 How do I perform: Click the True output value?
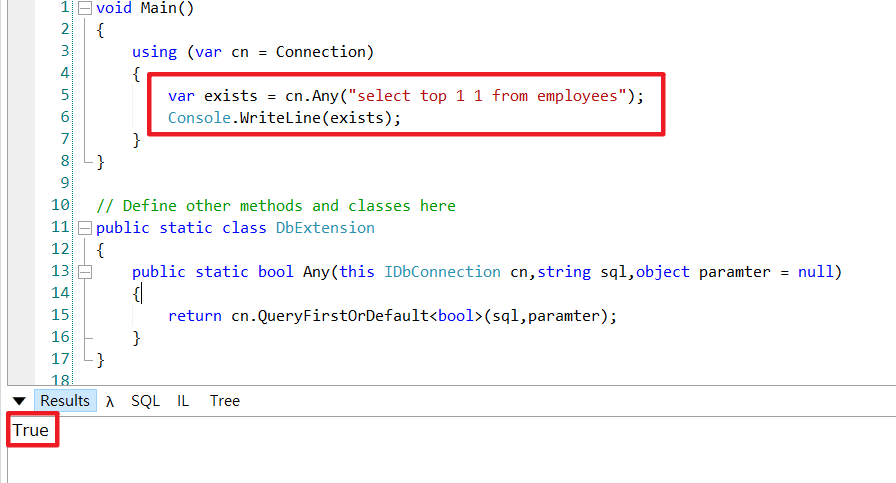point(30,430)
